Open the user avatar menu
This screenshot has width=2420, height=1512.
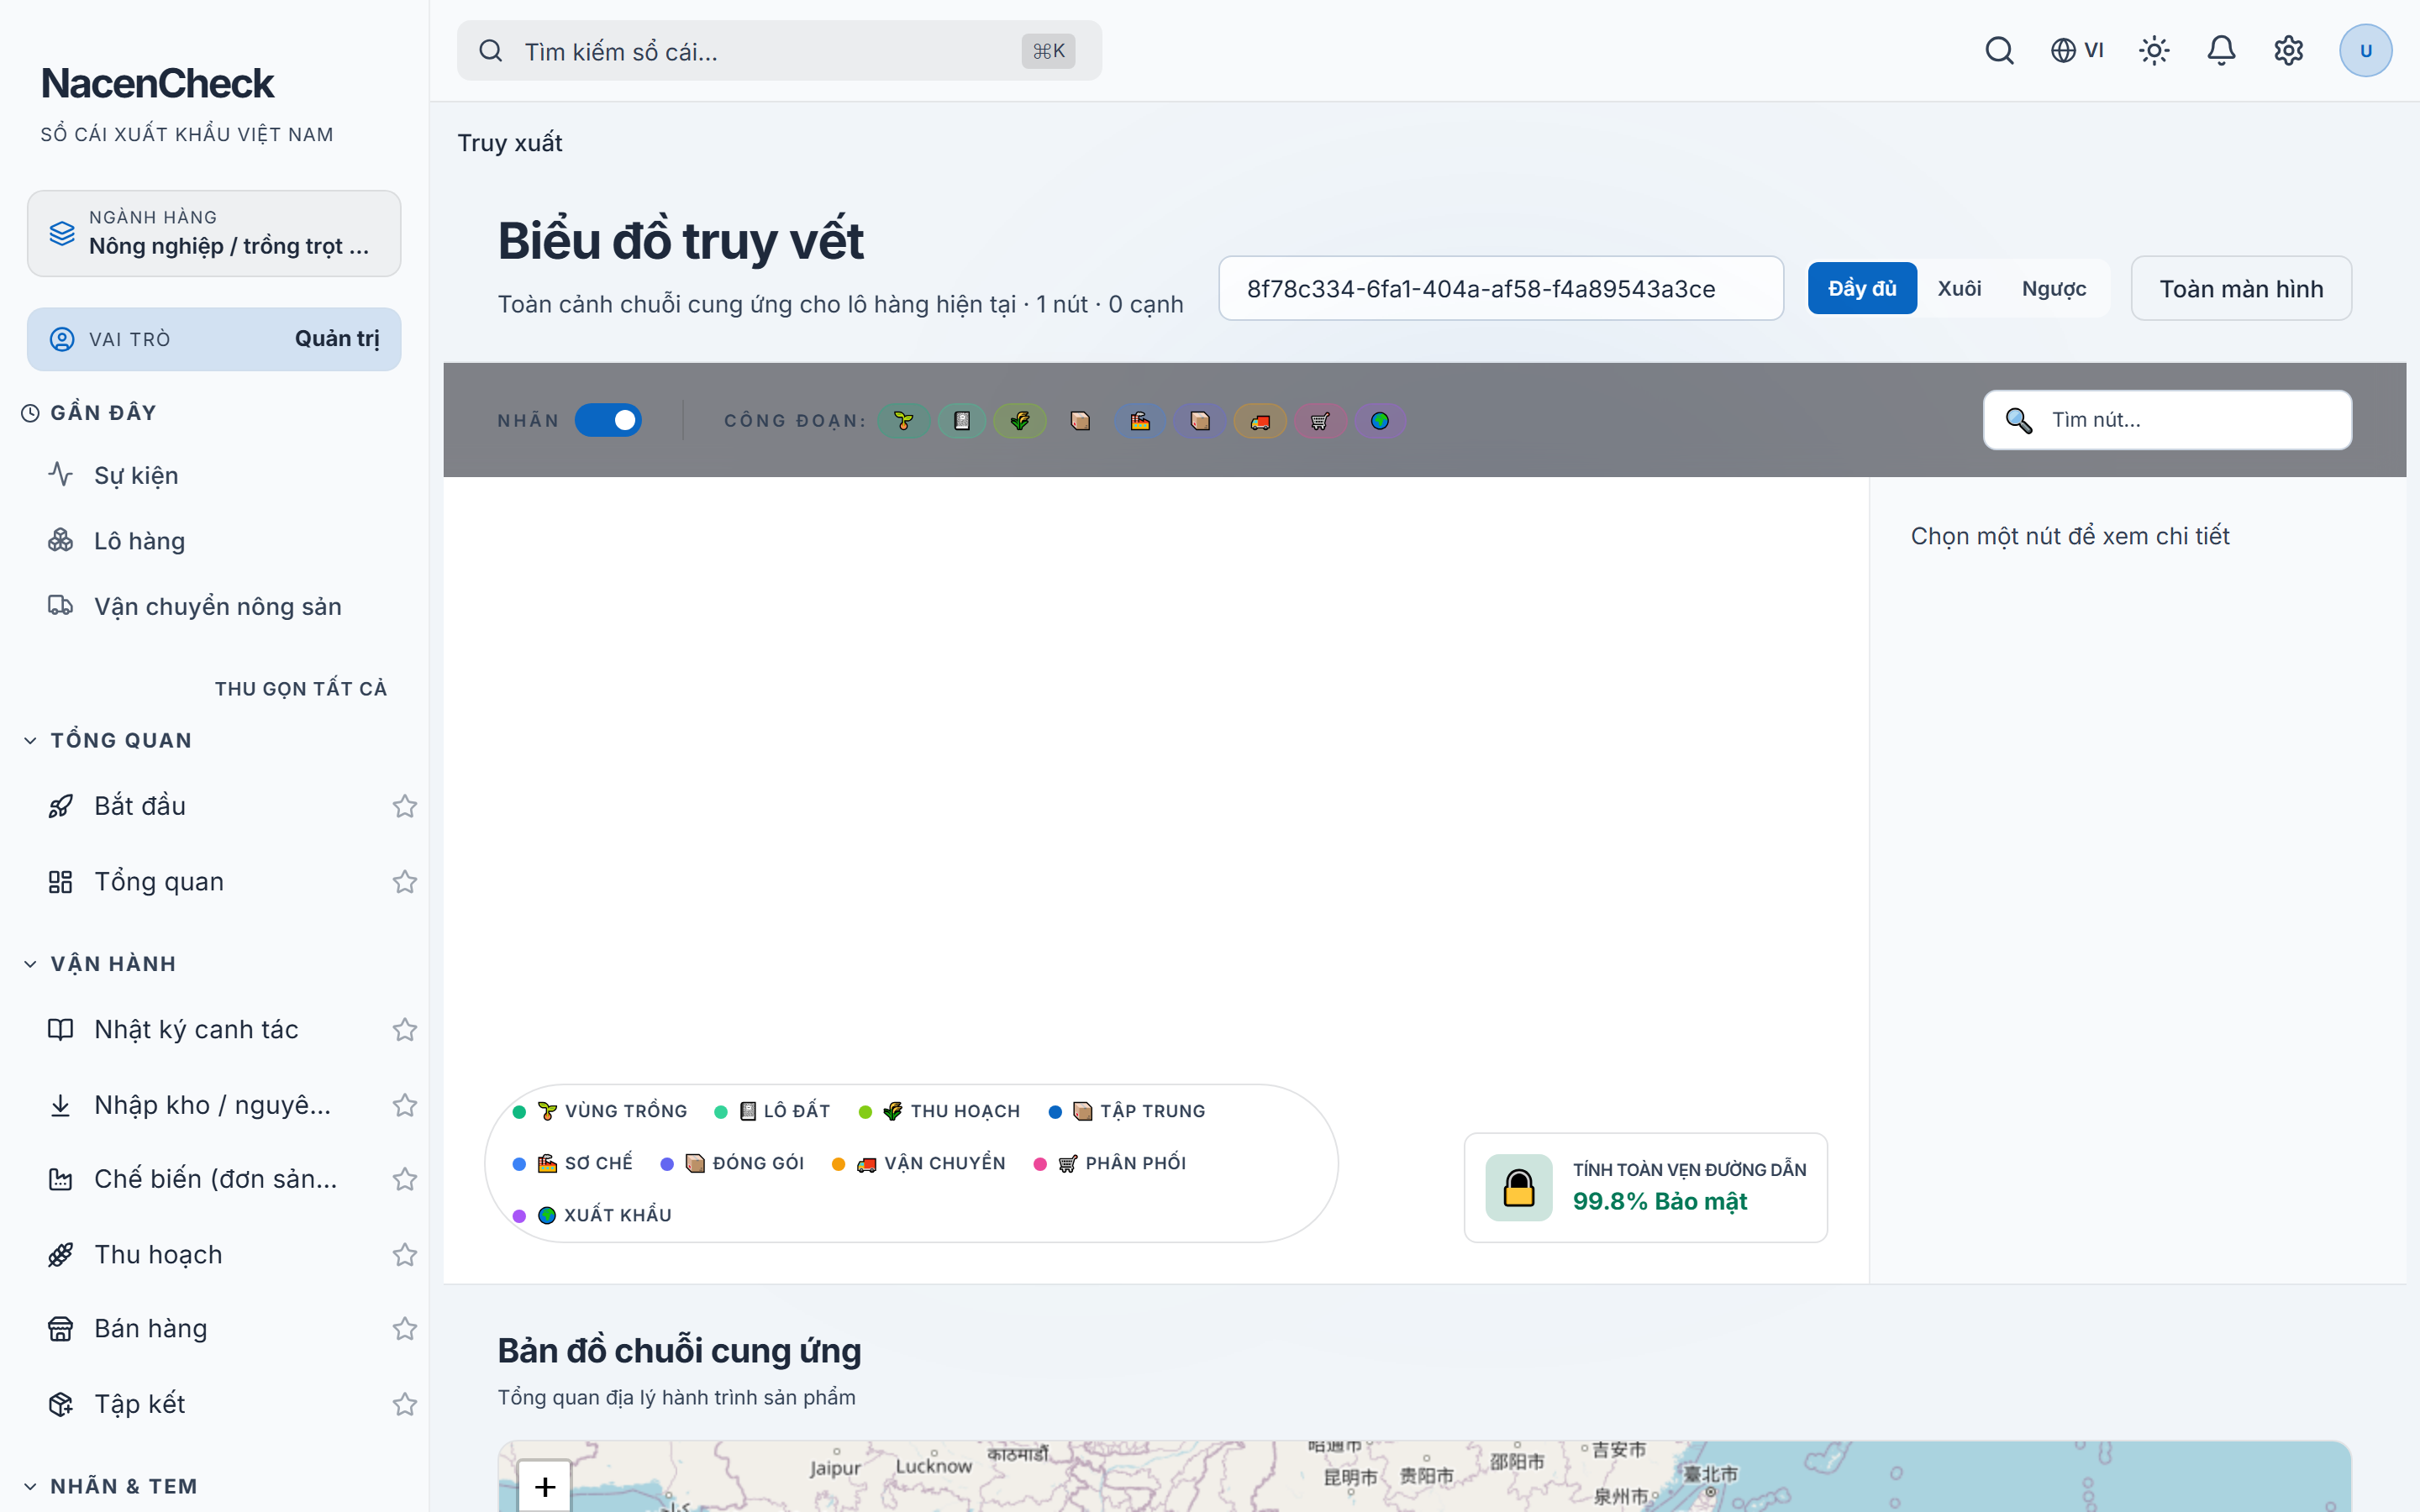coord(2365,50)
